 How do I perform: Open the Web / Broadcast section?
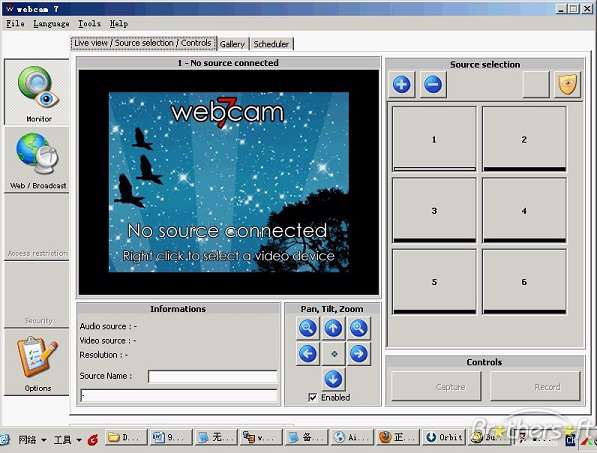tap(37, 160)
